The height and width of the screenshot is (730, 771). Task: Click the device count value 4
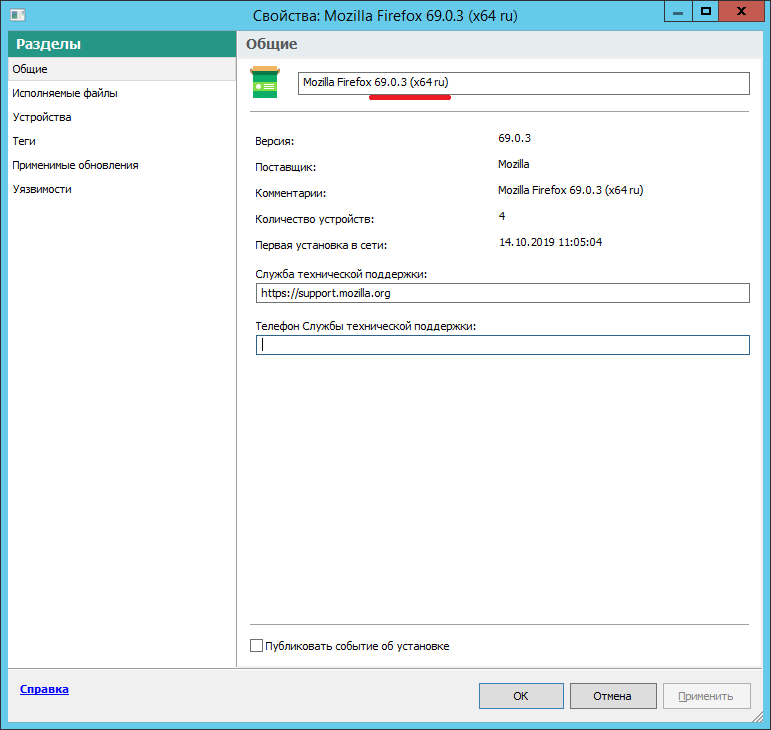pos(502,216)
